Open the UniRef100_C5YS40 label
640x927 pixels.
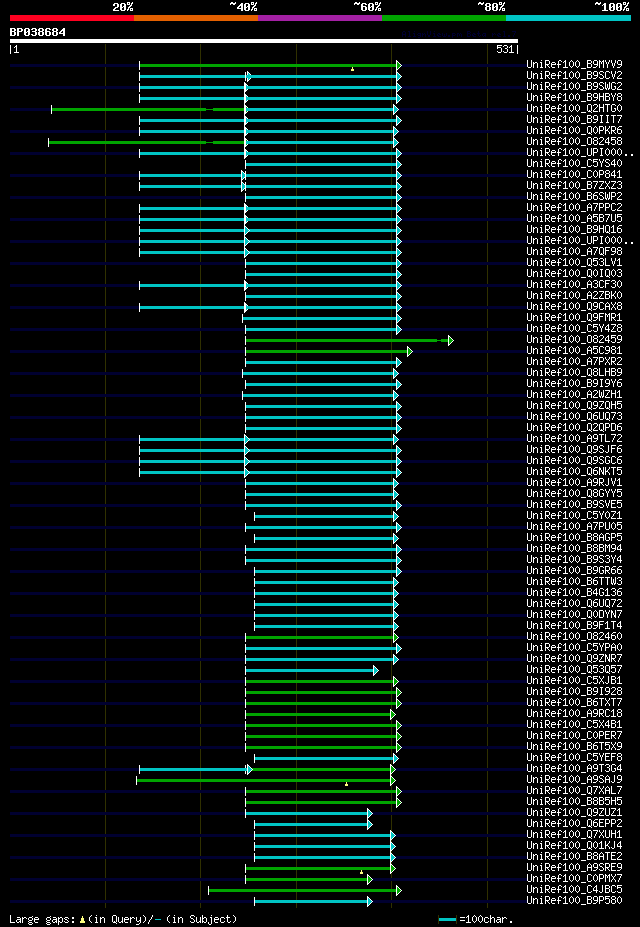point(574,164)
